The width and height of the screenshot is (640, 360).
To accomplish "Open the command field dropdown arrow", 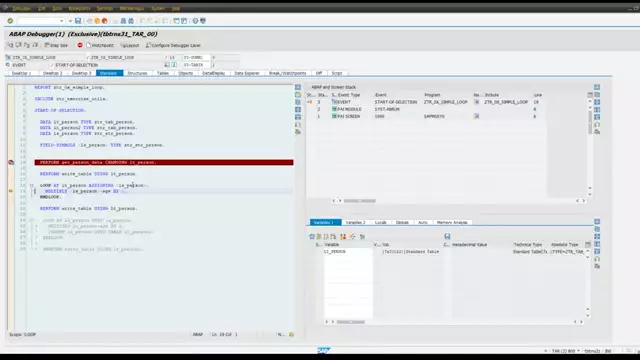I will pyautogui.click(x=62, y=21).
